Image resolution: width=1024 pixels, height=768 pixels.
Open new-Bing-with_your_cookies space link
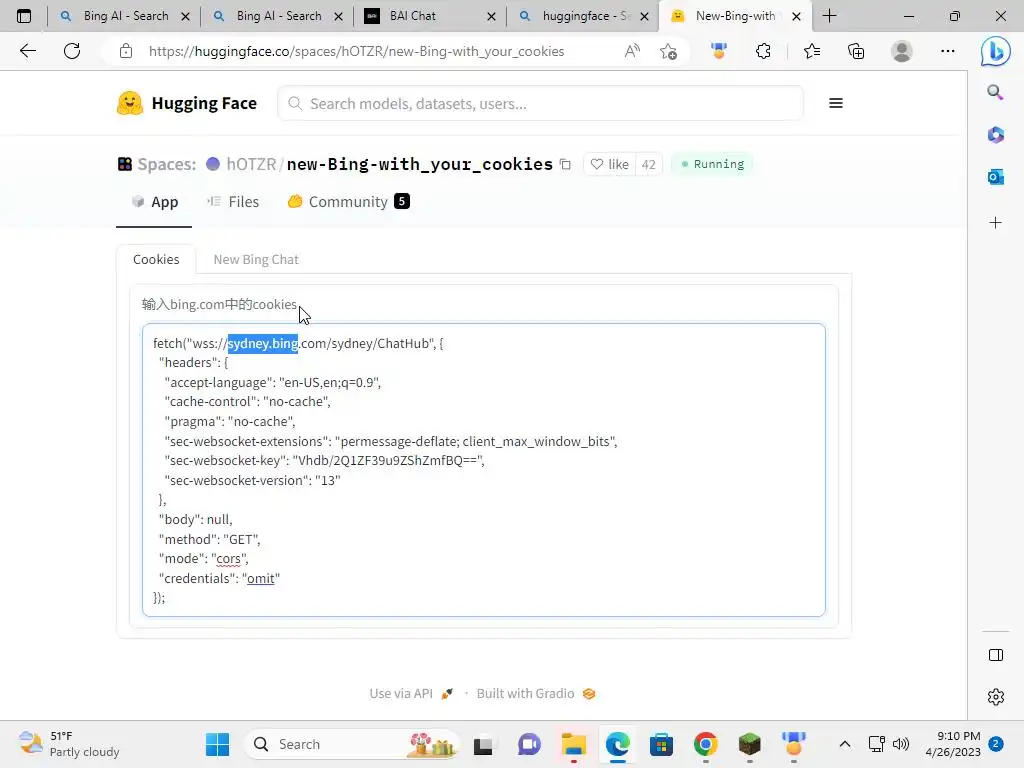[x=419, y=164]
